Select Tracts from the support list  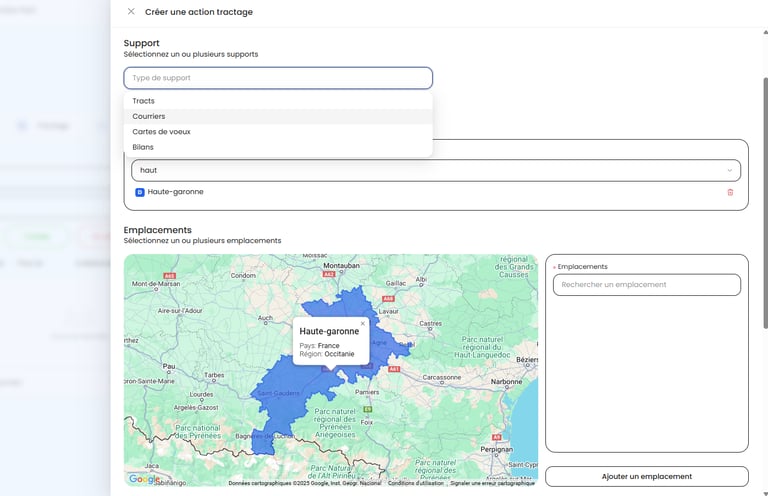pyautogui.click(x=278, y=101)
